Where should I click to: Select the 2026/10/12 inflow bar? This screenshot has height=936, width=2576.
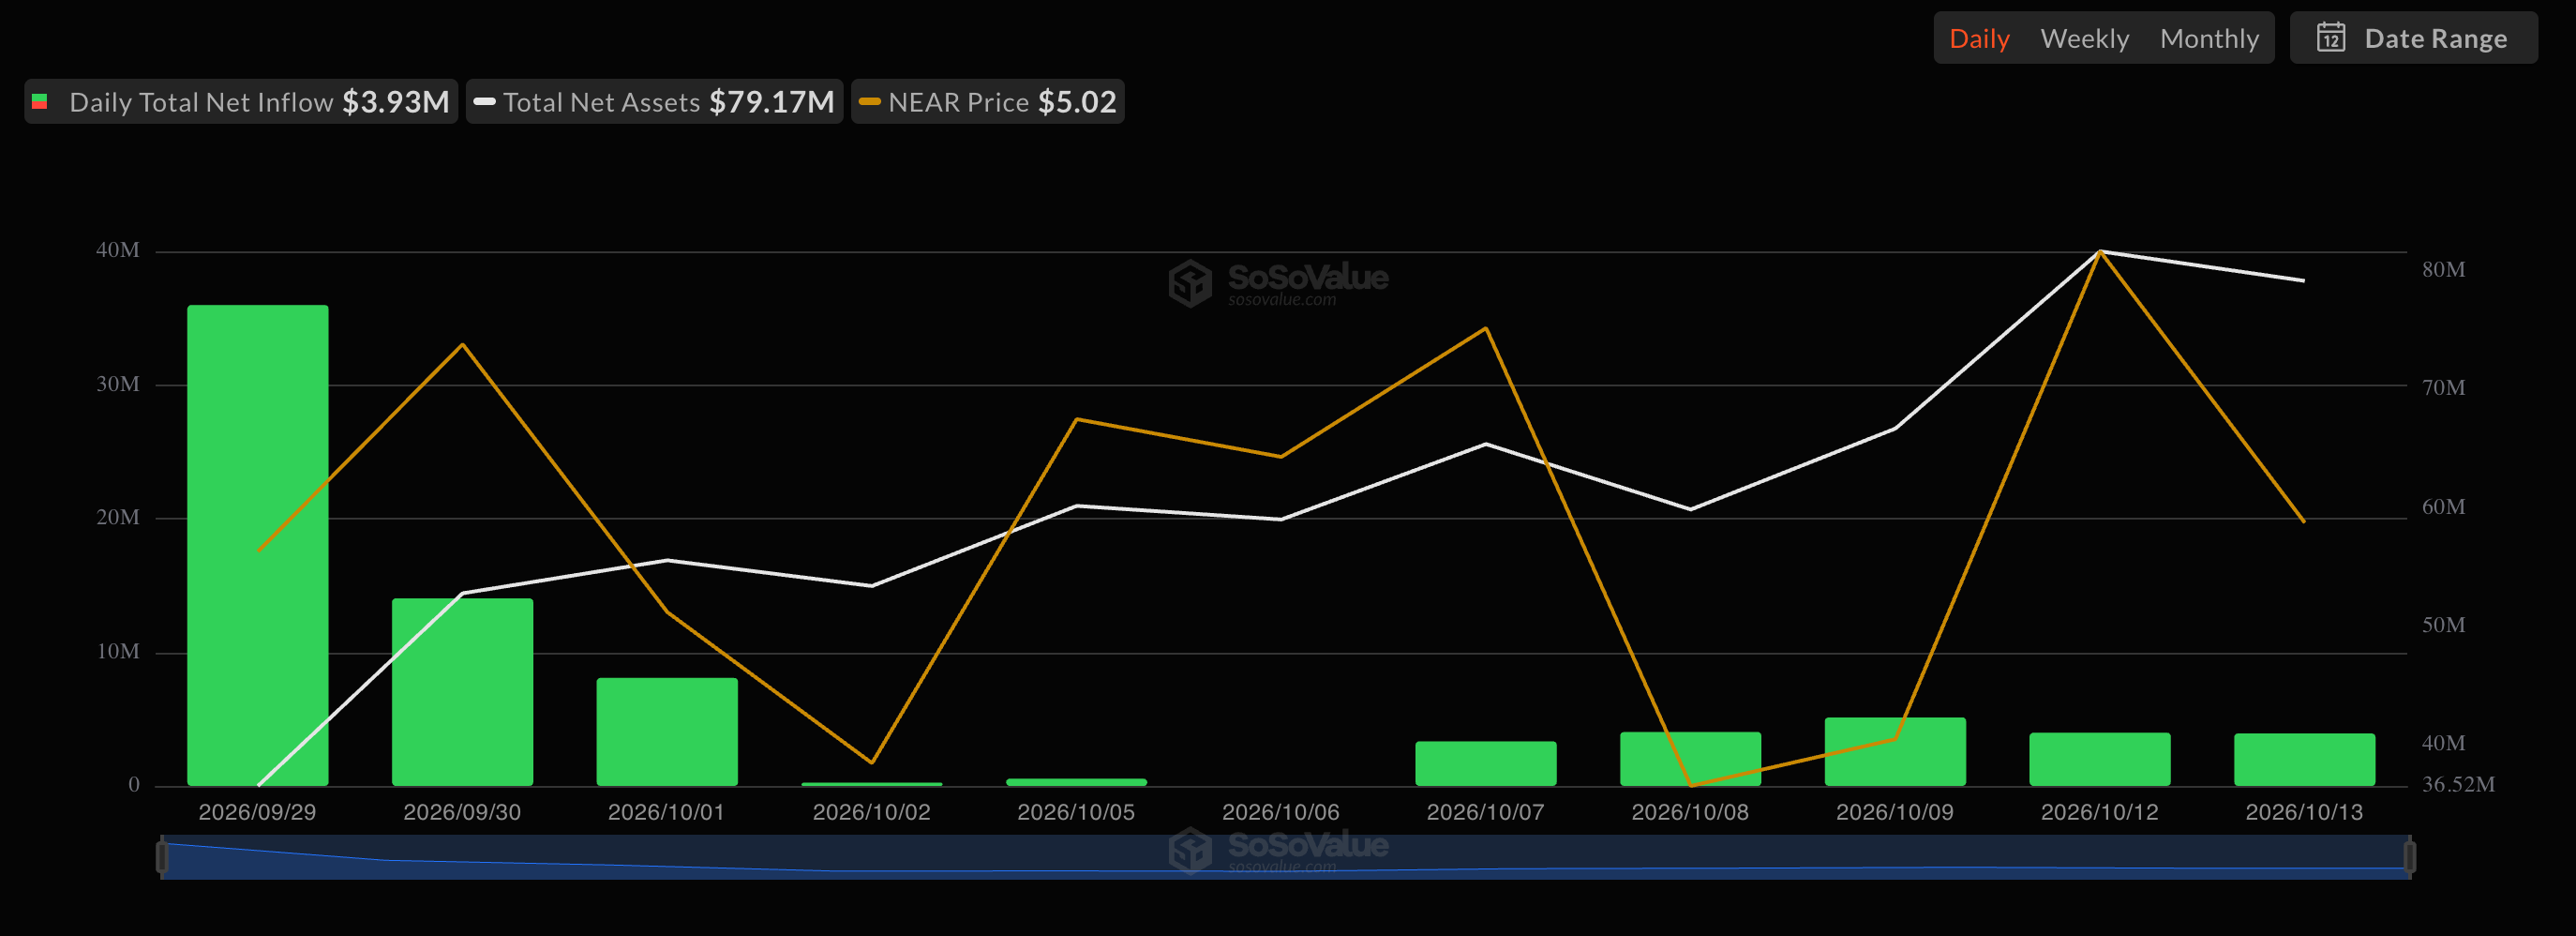(2100, 759)
